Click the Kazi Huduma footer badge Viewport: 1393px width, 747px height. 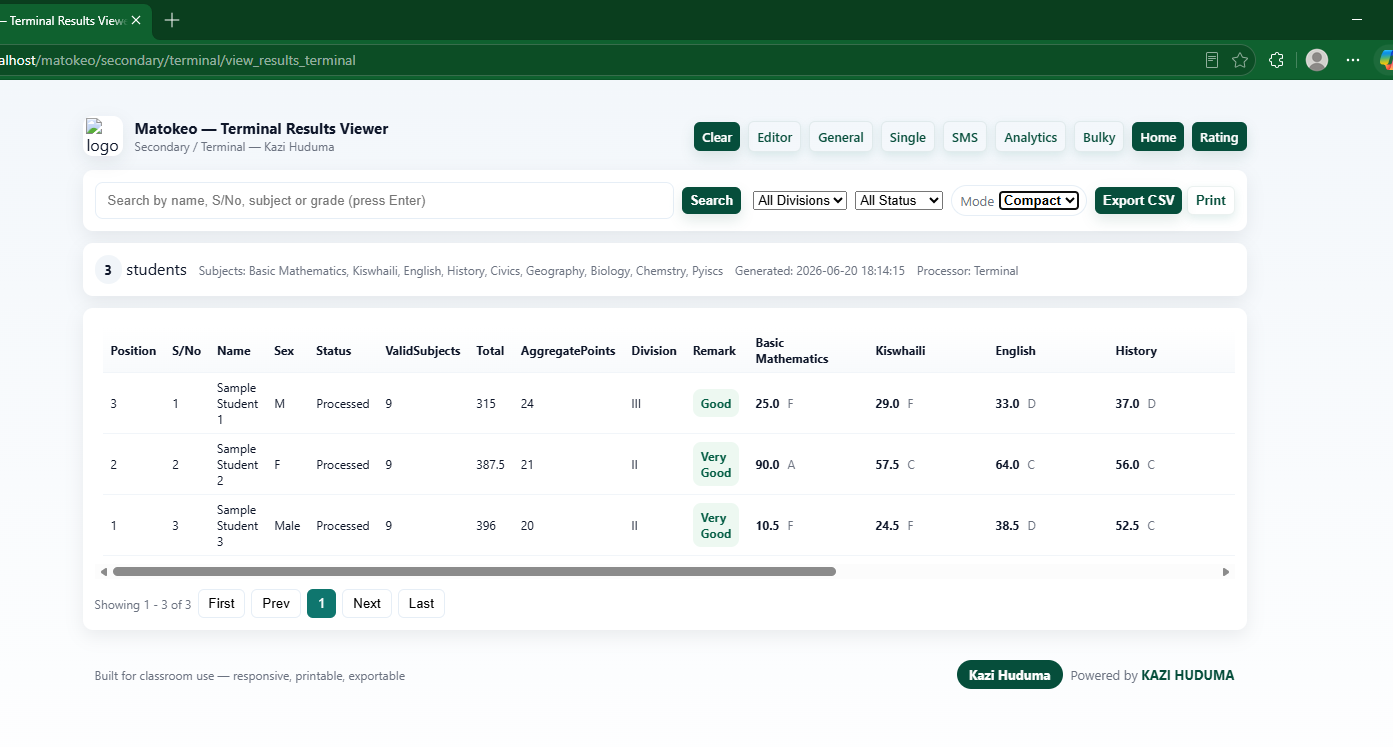coord(1010,675)
